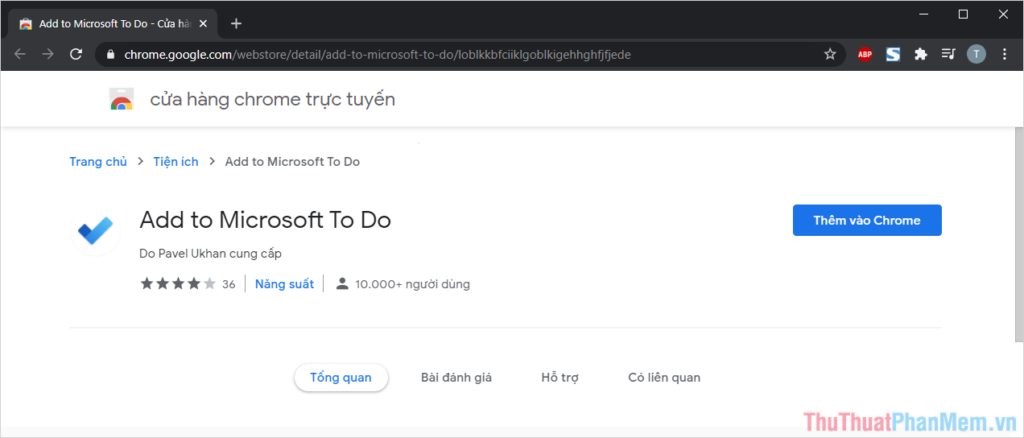Open the profile avatar T
This screenshot has width=1024, height=438.
pos(976,54)
